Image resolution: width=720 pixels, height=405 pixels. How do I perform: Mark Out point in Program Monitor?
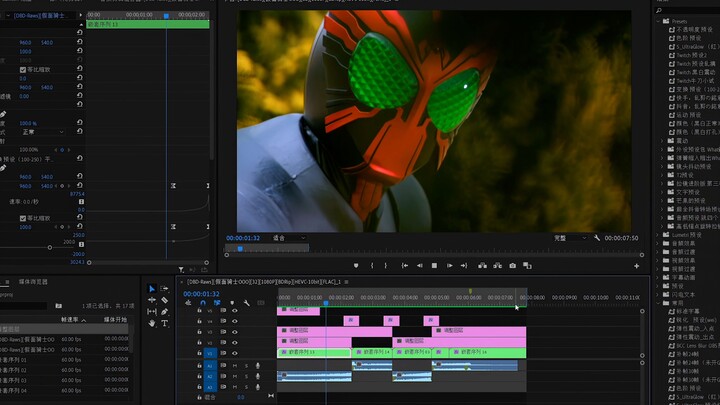click(x=386, y=265)
